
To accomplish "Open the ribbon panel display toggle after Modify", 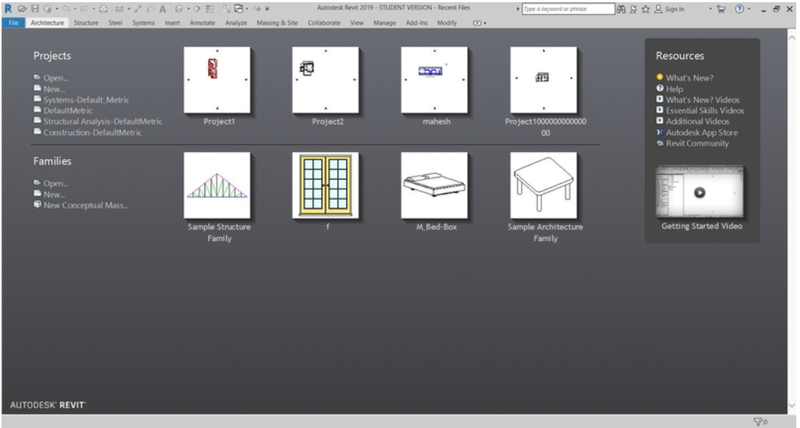I will click(479, 23).
